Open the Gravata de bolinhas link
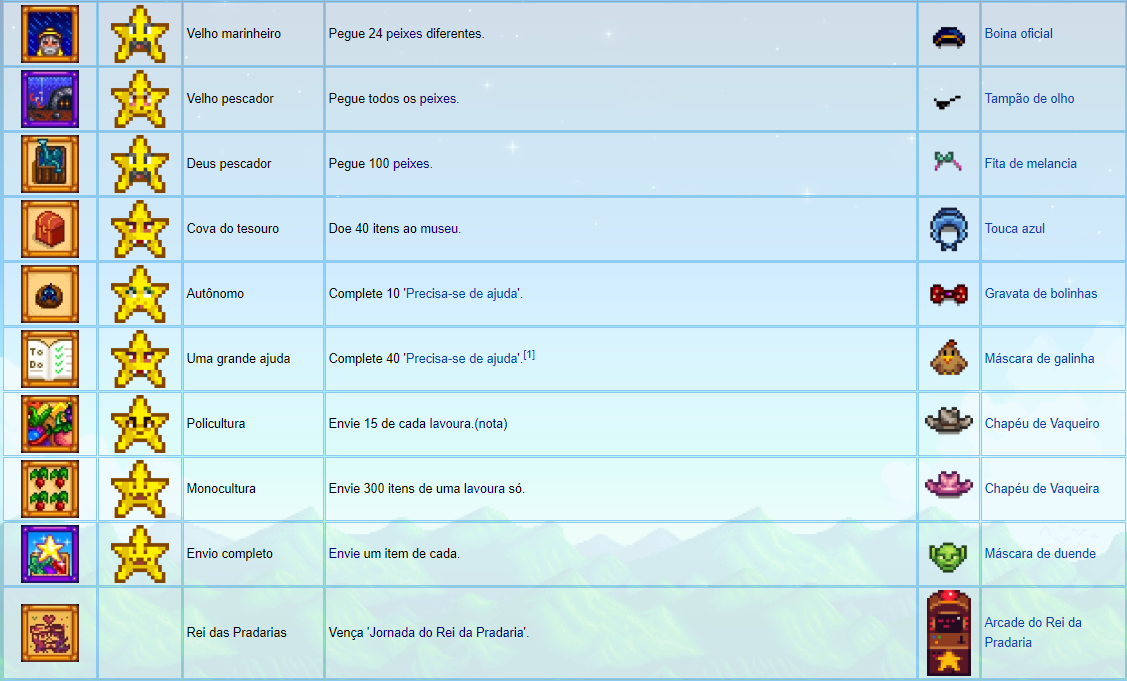Viewport: 1127px width, 681px height. coord(1041,293)
